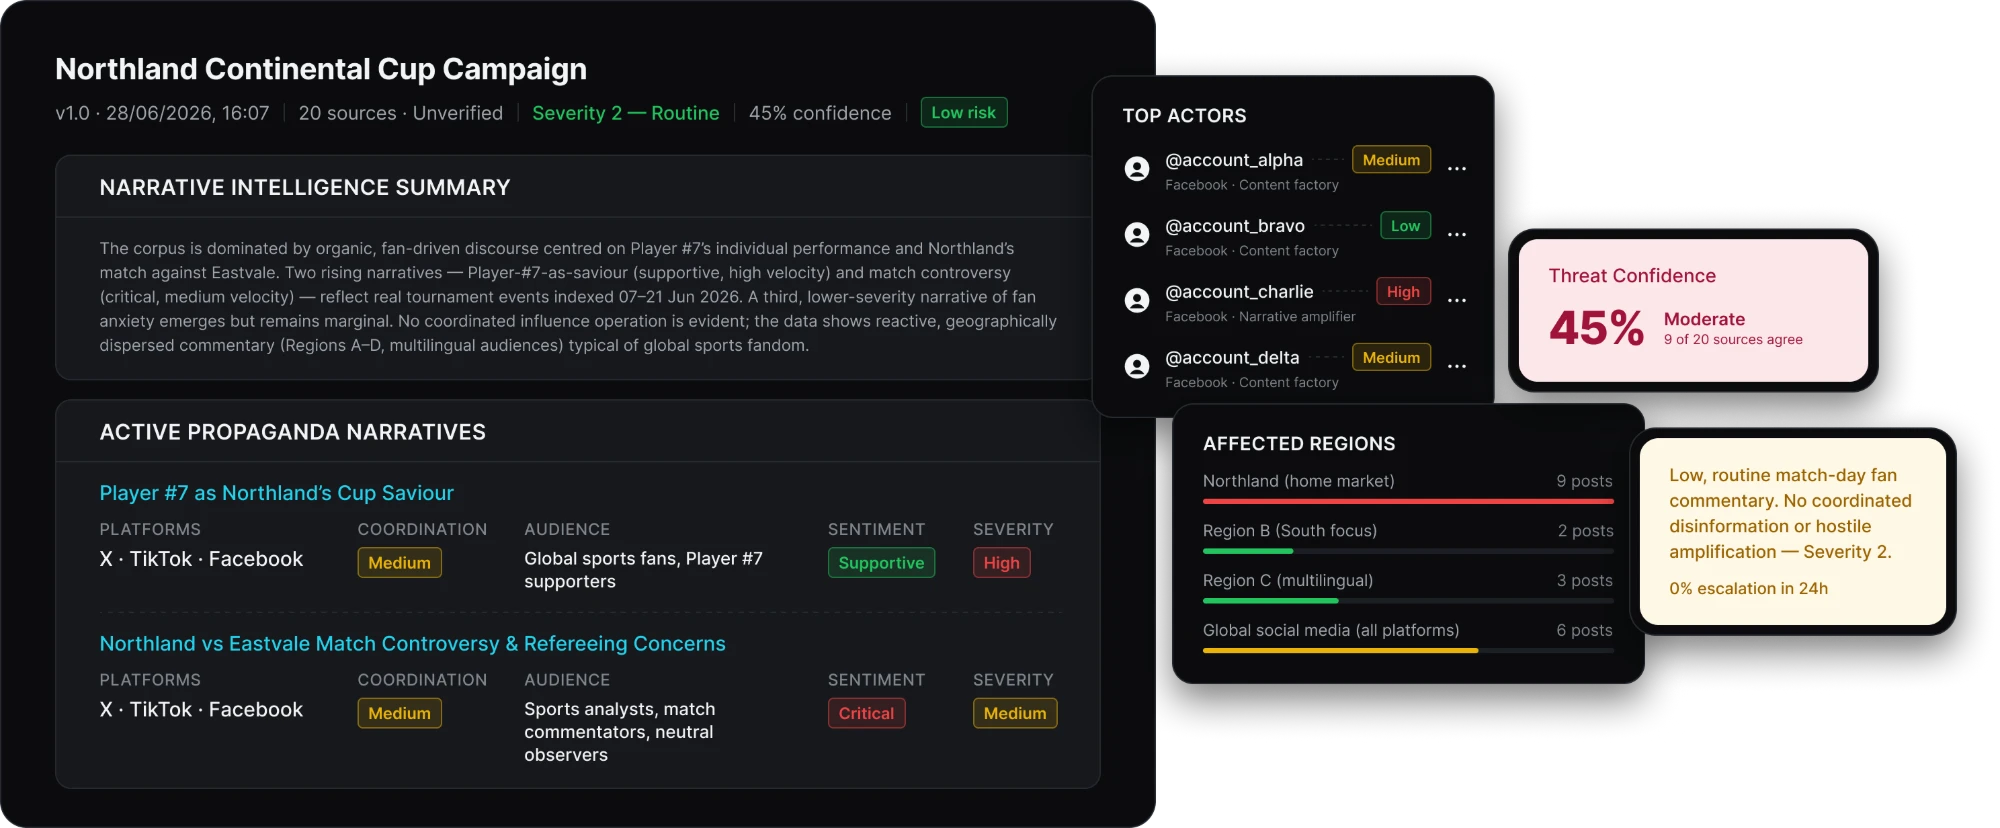Image resolution: width=2000 pixels, height=828 pixels.
Task: Click the @account_charlie username
Action: 1239,292
